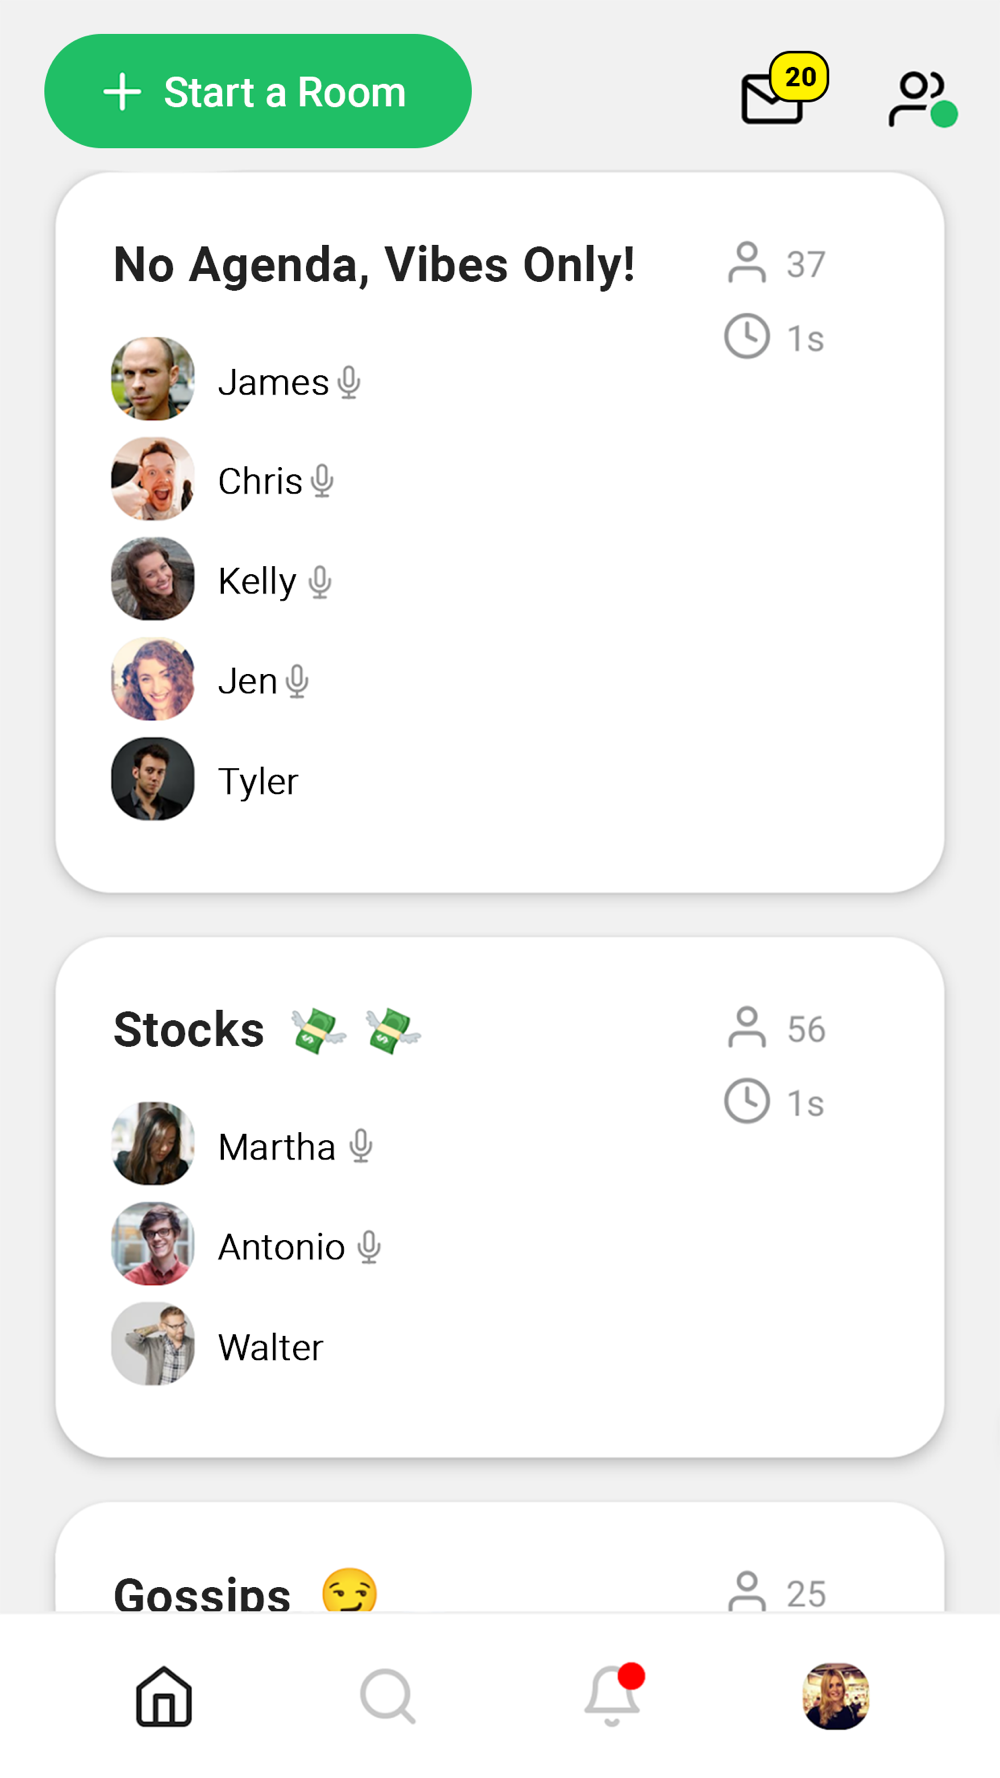The image size is (1000, 1778).
Task: Tap the participant count icon showing 37
Action: [x=747, y=264]
